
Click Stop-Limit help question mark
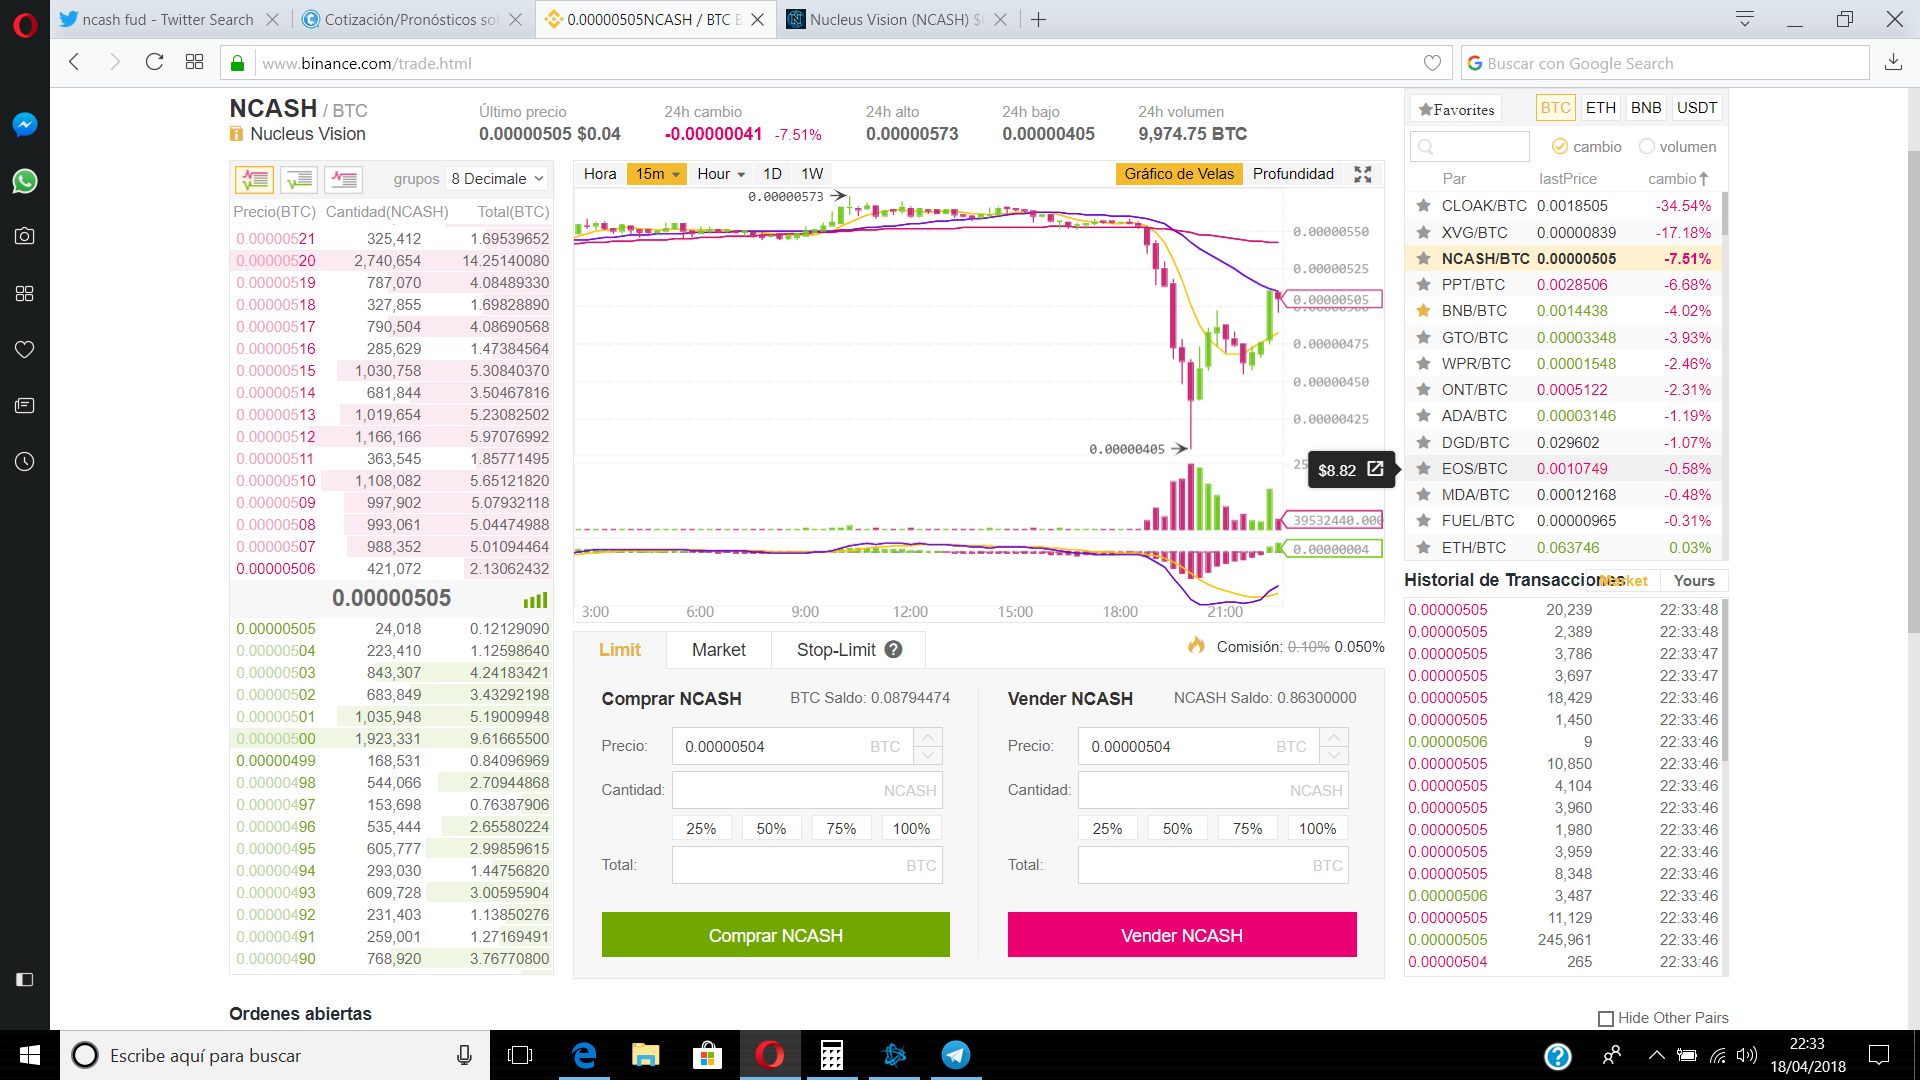pyautogui.click(x=893, y=649)
